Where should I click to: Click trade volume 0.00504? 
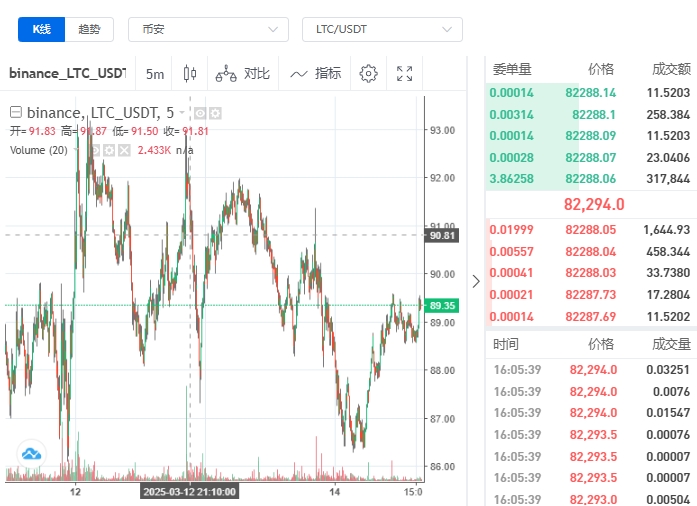[x=668, y=499]
